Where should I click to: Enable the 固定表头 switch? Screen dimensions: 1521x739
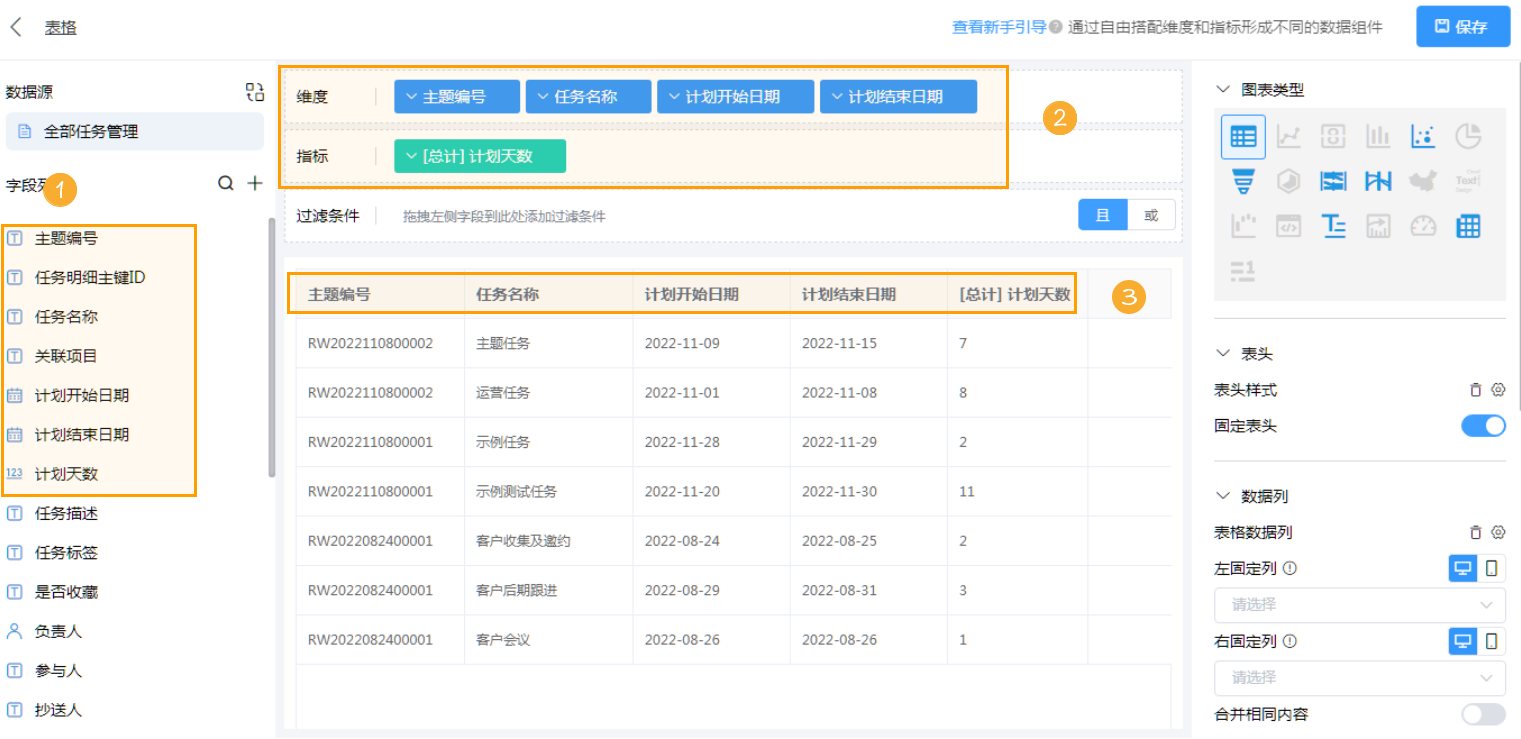point(1484,425)
